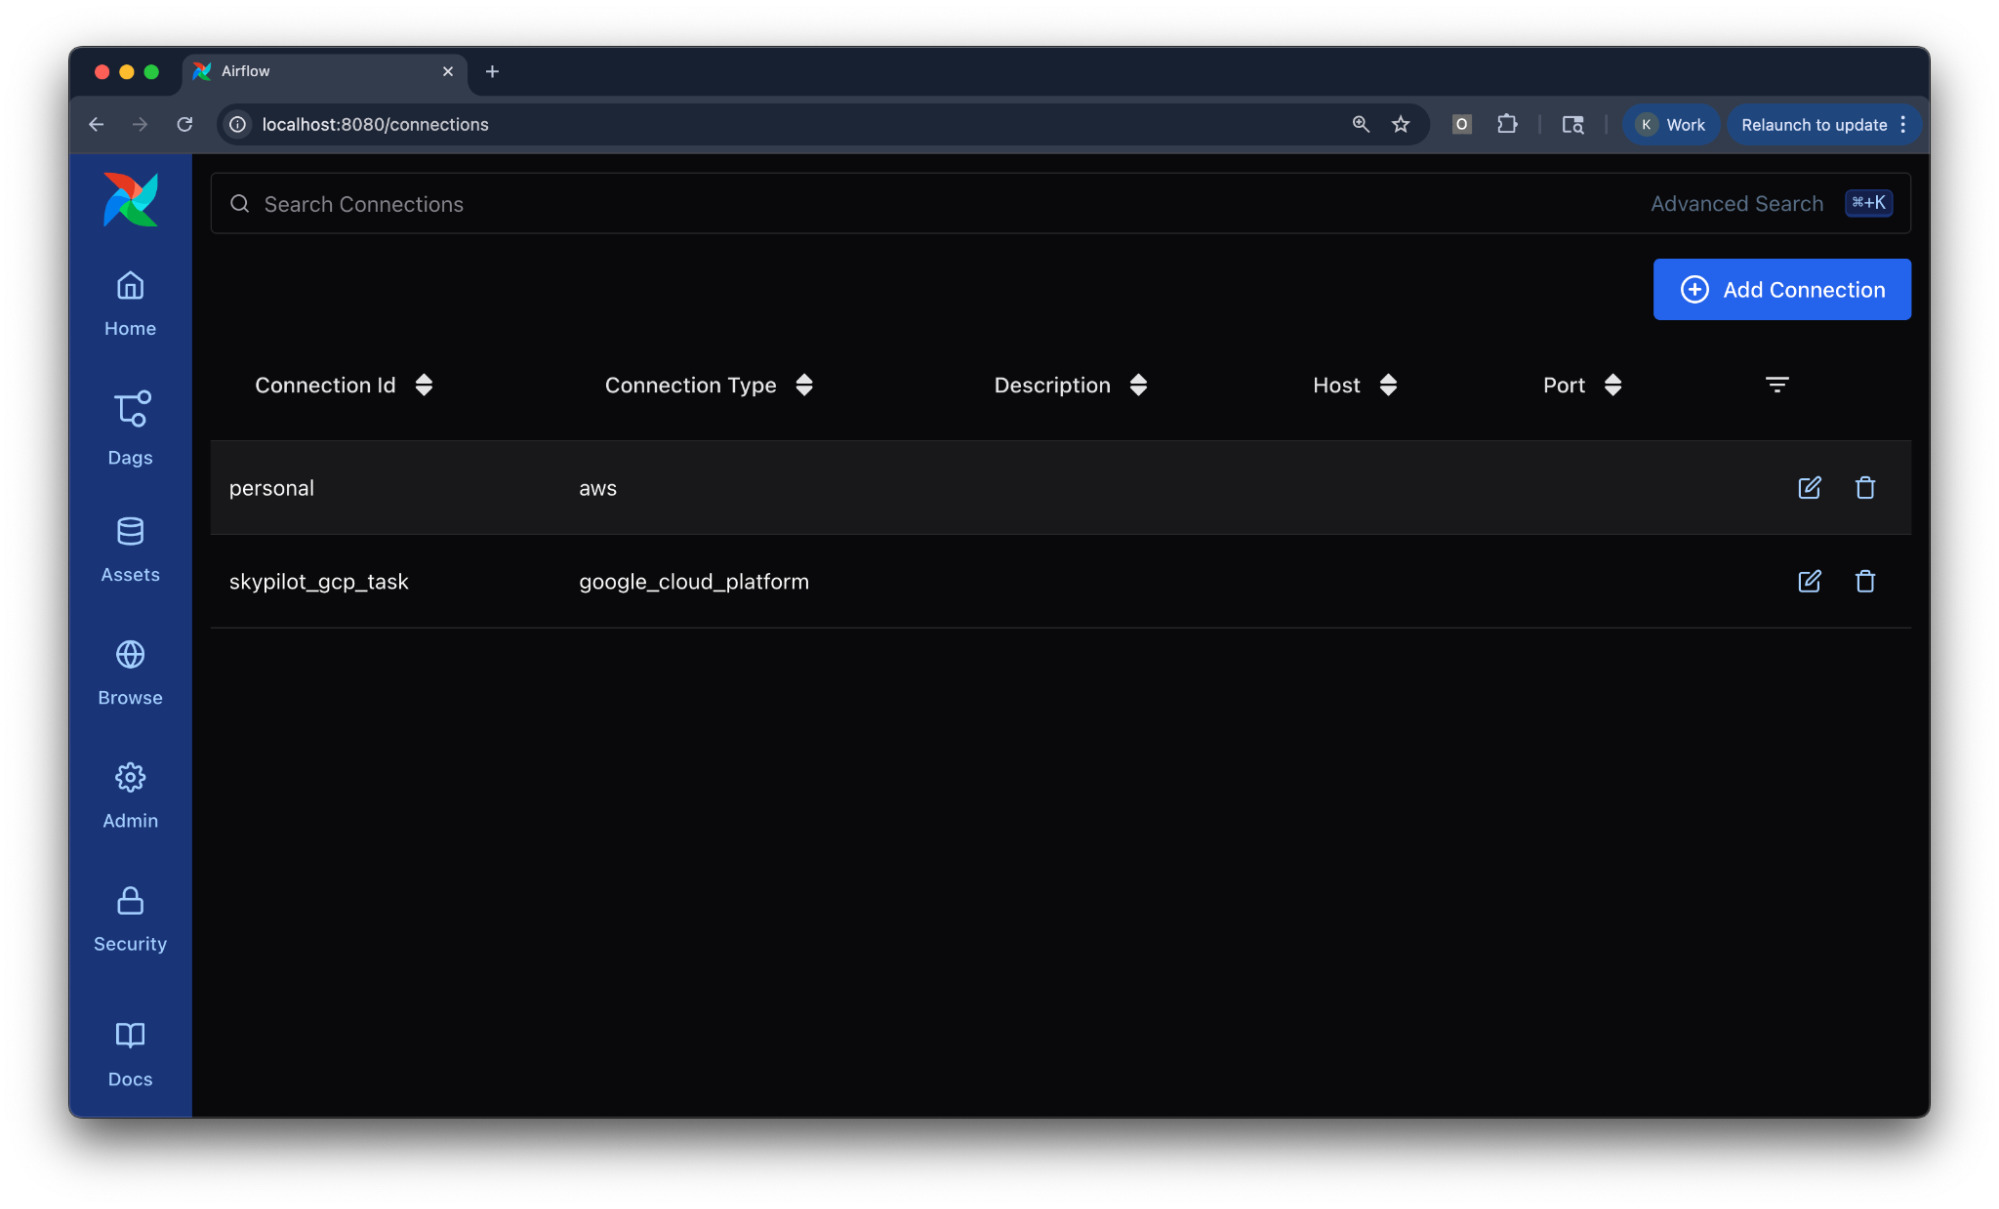This screenshot has height=1209, width=1999.
Task: Click the Airflow pinwheel logo
Action: pyautogui.click(x=130, y=199)
